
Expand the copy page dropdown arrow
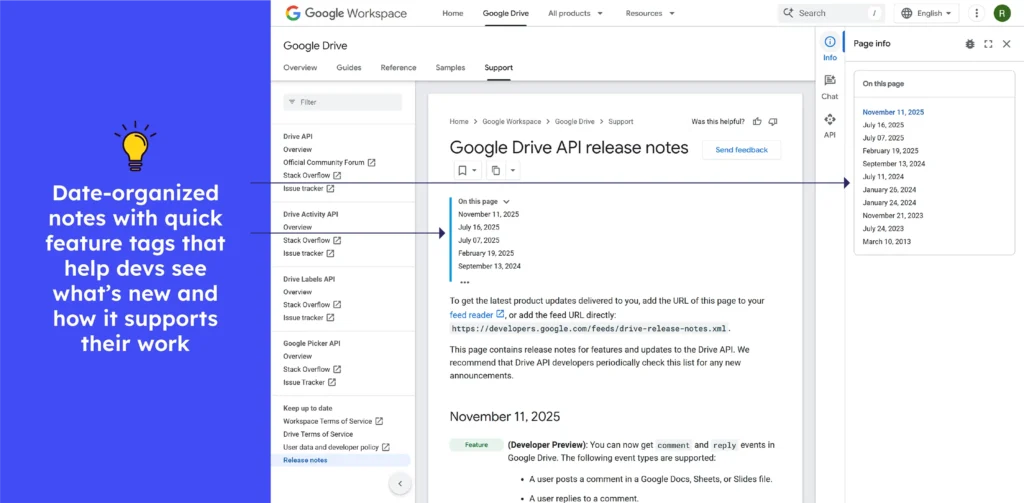[513, 170]
